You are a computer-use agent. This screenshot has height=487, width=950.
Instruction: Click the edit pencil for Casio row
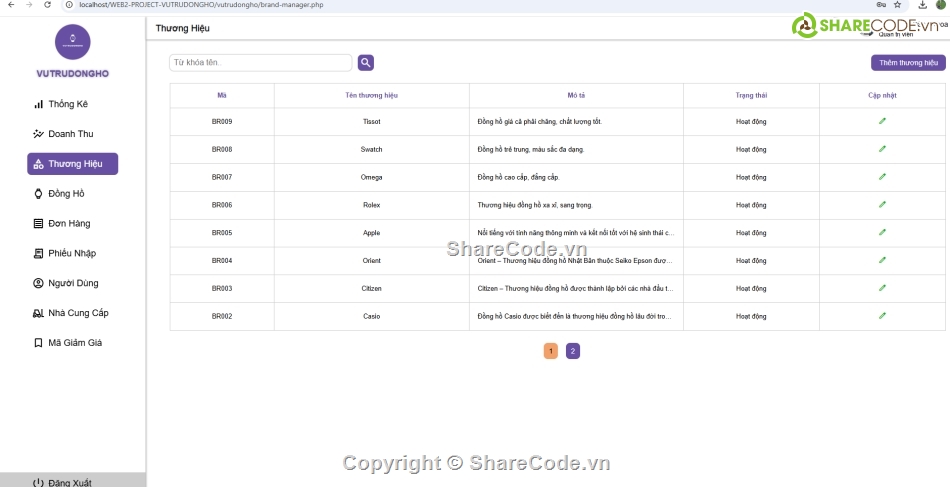(882, 316)
